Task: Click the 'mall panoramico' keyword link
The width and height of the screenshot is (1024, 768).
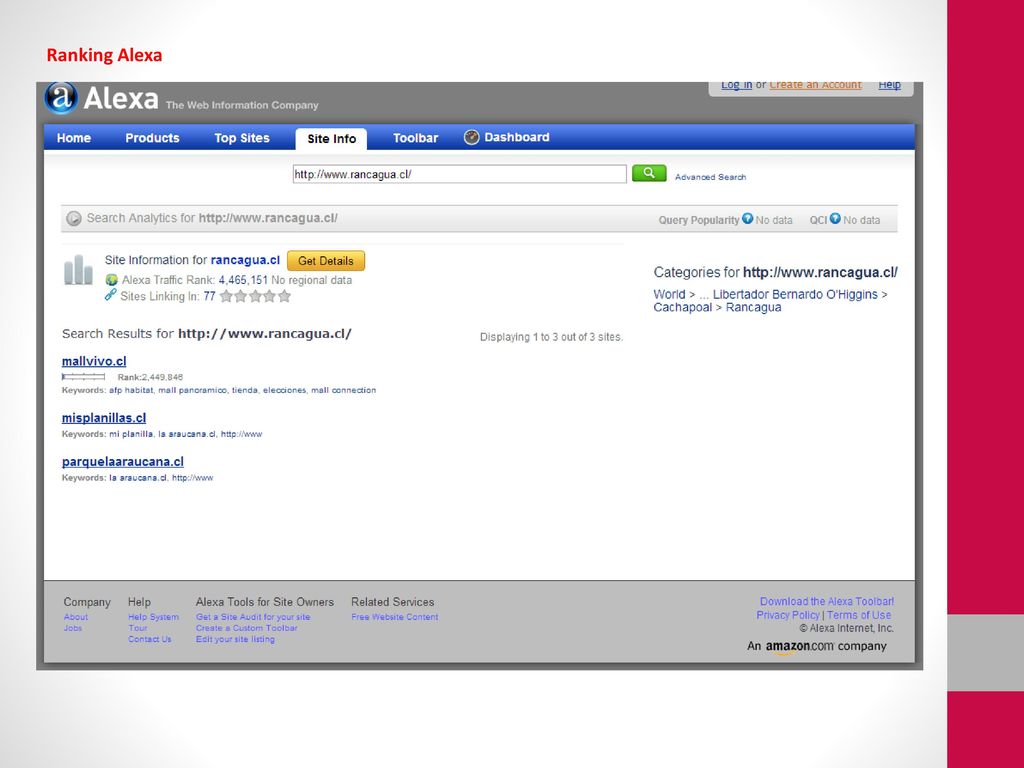Action: (x=193, y=391)
